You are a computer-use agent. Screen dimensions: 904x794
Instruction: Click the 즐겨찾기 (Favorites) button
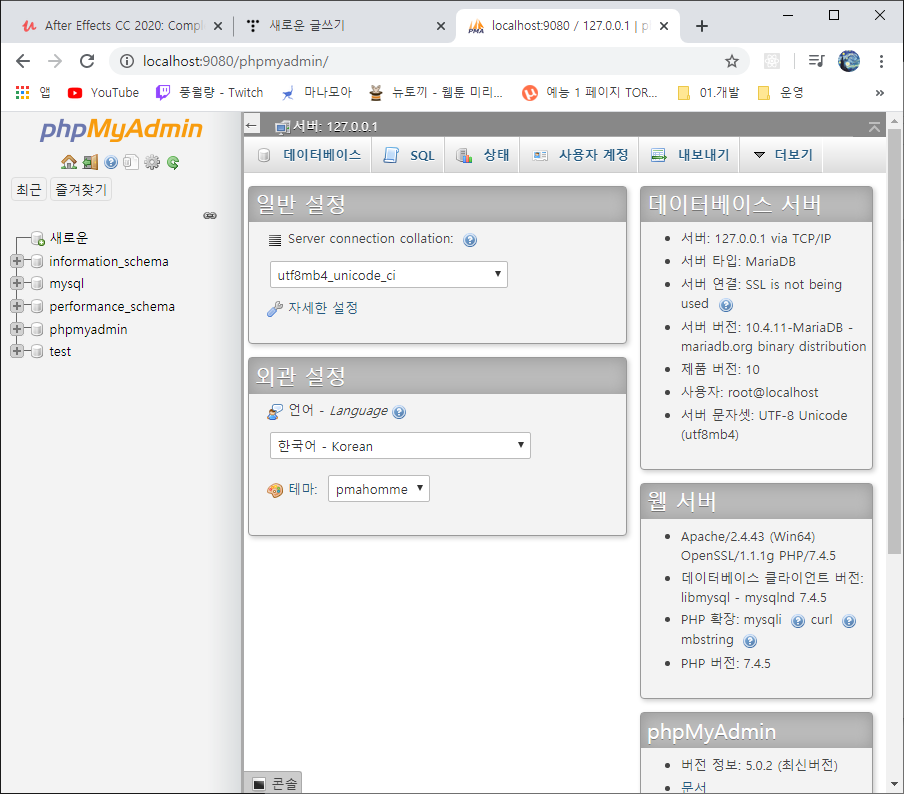click(81, 190)
